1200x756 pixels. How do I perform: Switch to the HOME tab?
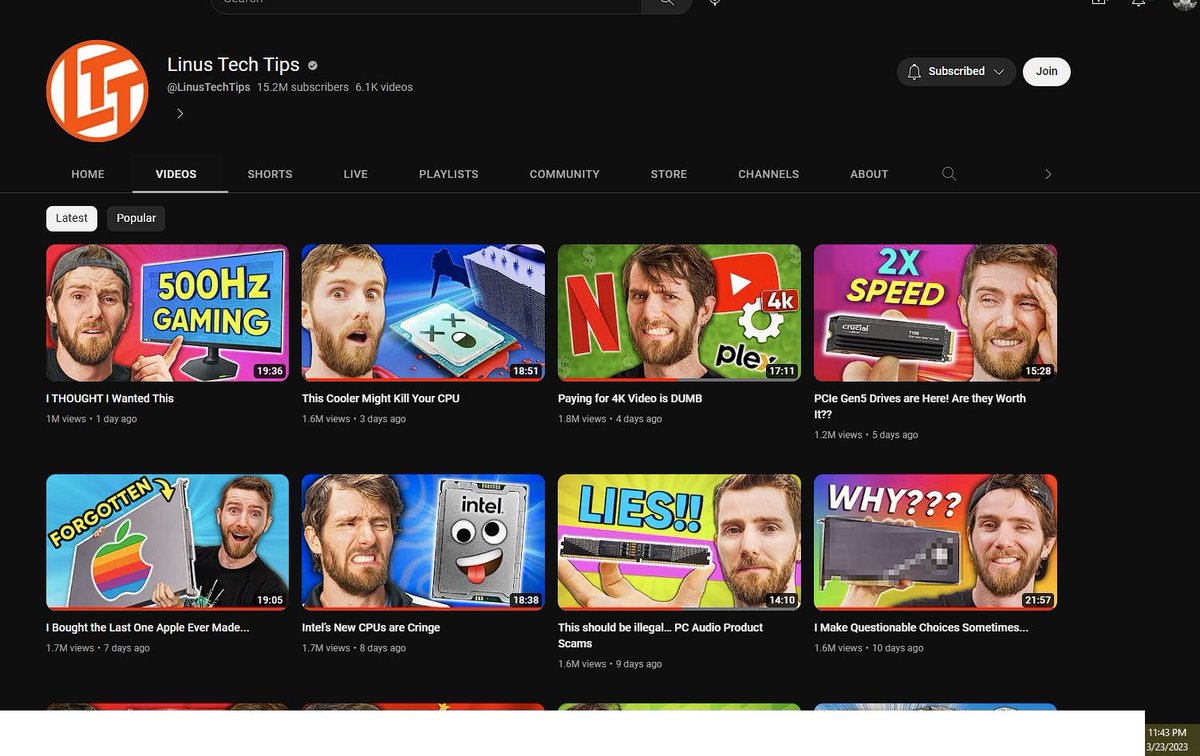[x=88, y=174]
